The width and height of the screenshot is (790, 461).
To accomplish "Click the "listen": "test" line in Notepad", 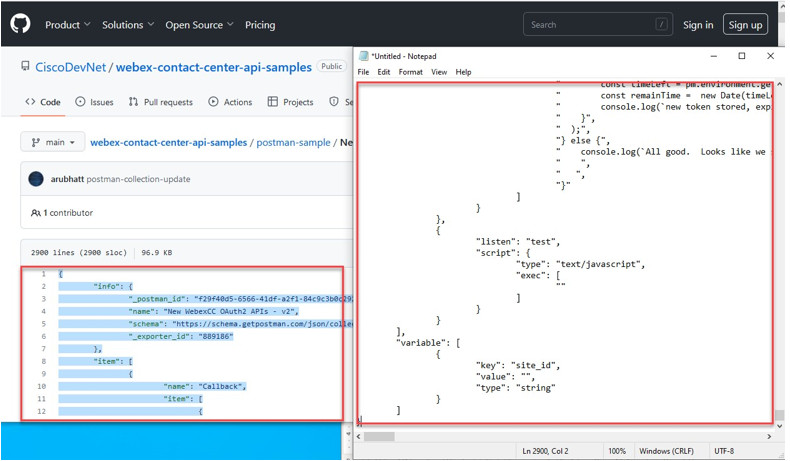I will point(517,242).
